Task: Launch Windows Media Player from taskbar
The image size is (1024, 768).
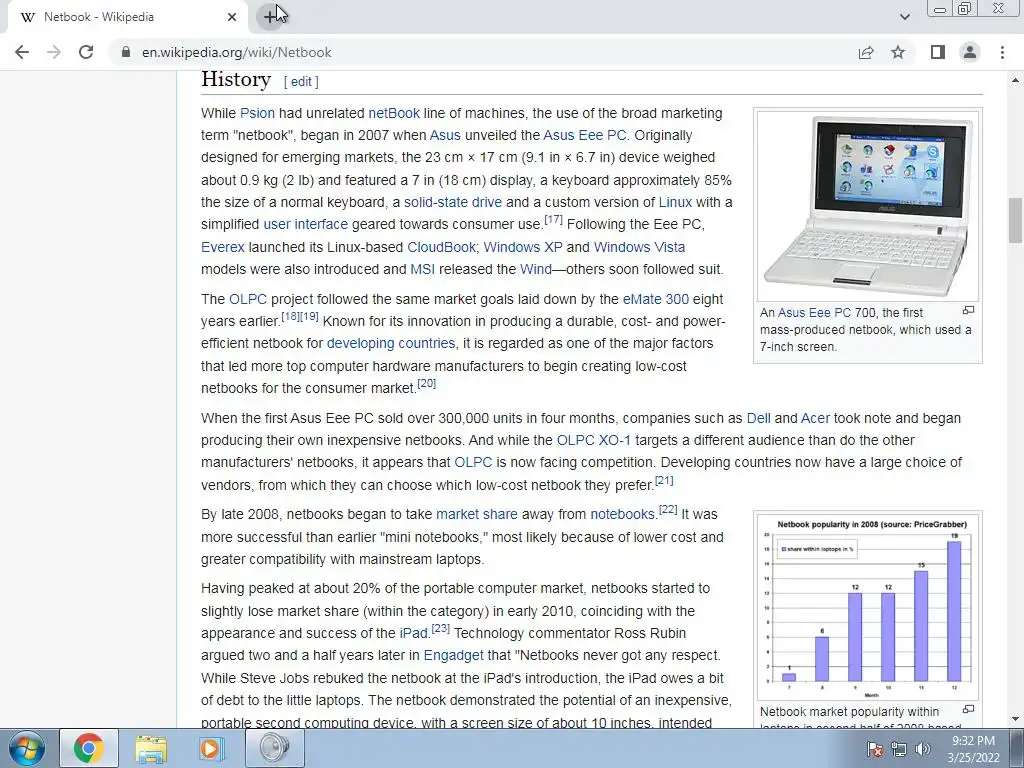Action: tap(212, 748)
